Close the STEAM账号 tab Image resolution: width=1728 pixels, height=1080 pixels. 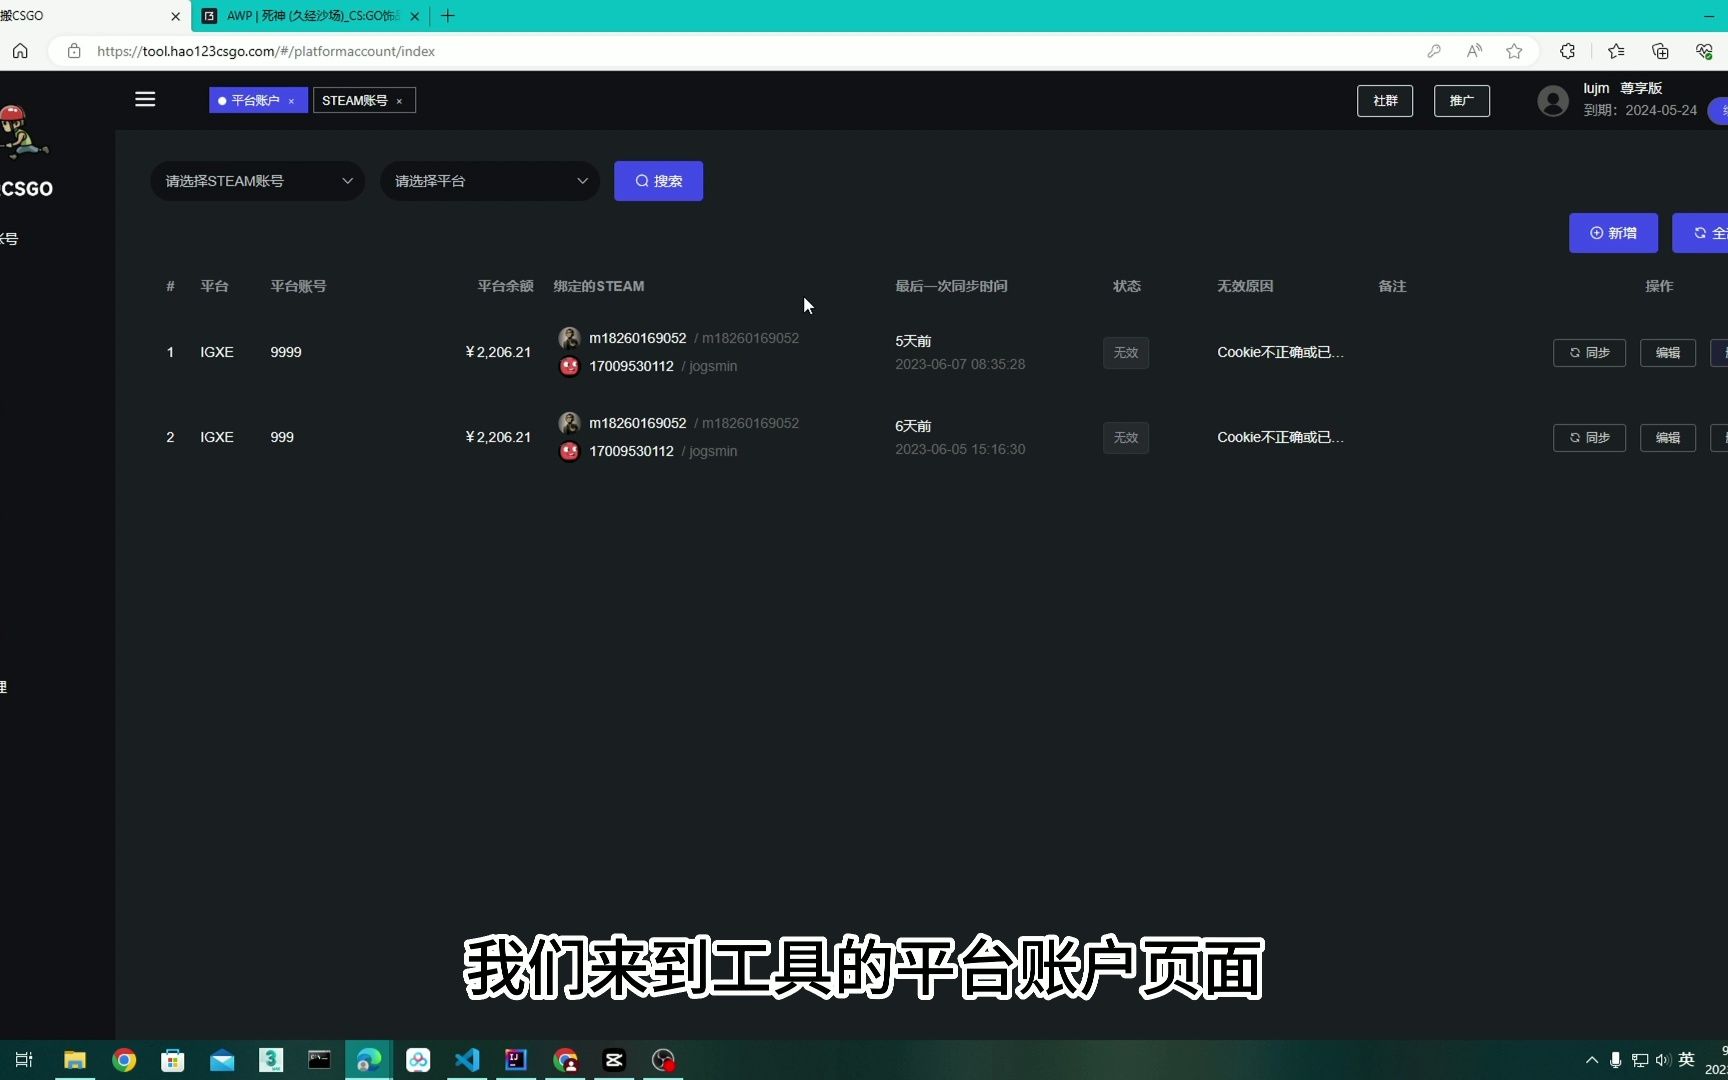click(399, 101)
